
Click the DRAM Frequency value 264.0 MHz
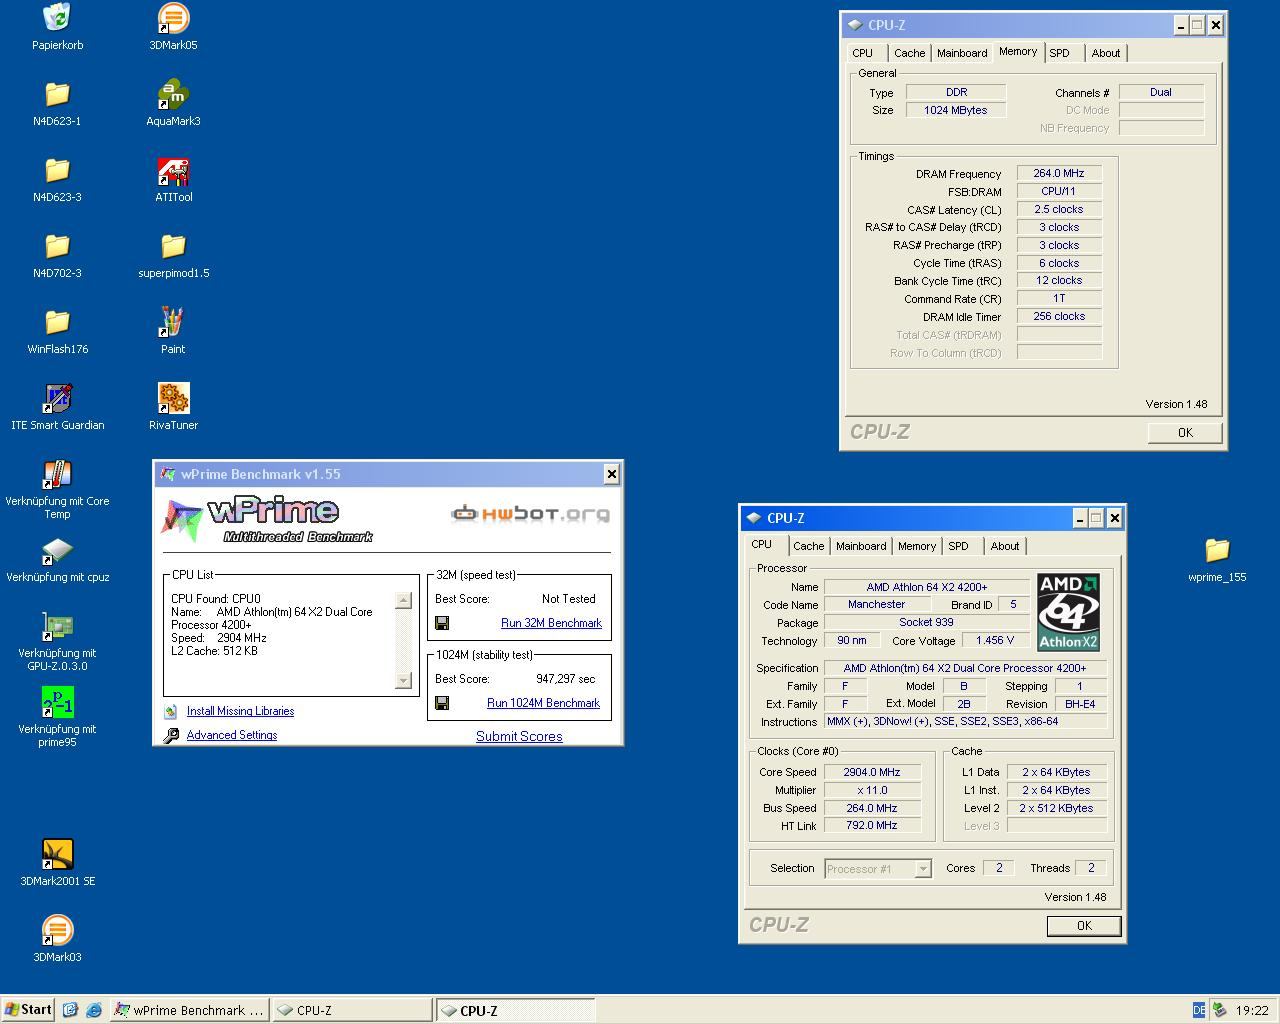click(1059, 173)
